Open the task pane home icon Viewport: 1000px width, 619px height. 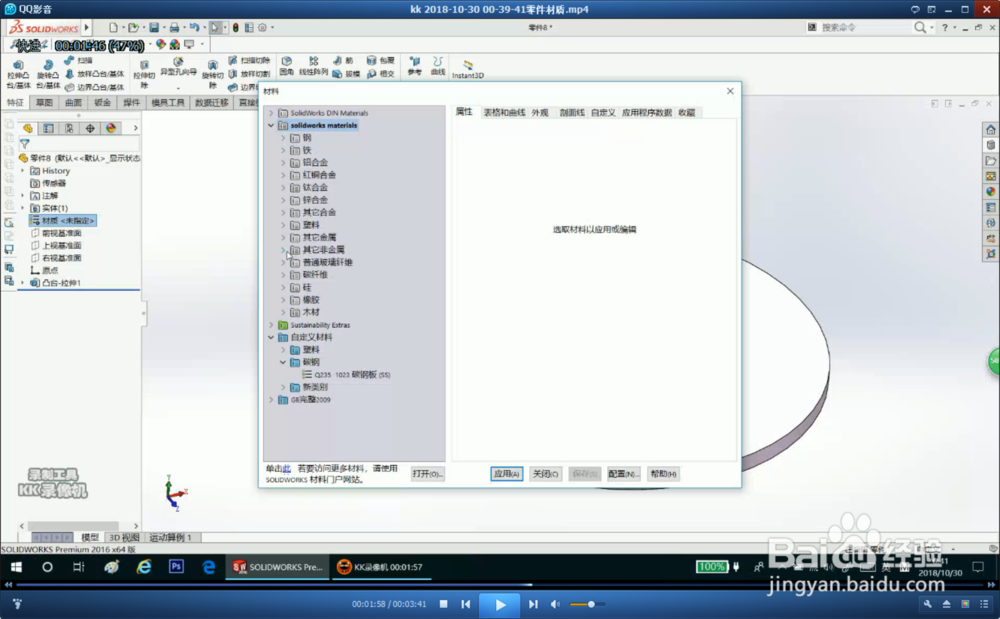click(990, 129)
